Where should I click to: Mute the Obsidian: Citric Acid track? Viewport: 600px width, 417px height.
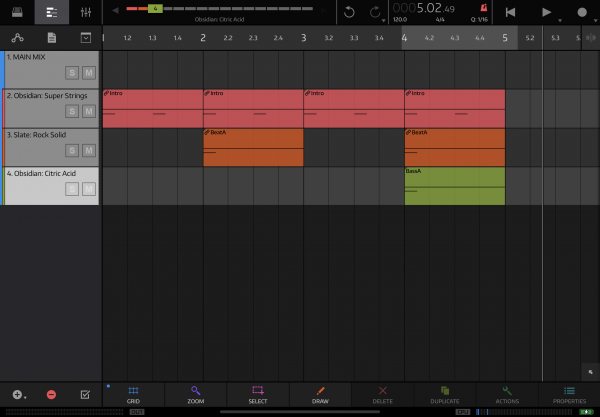click(89, 189)
